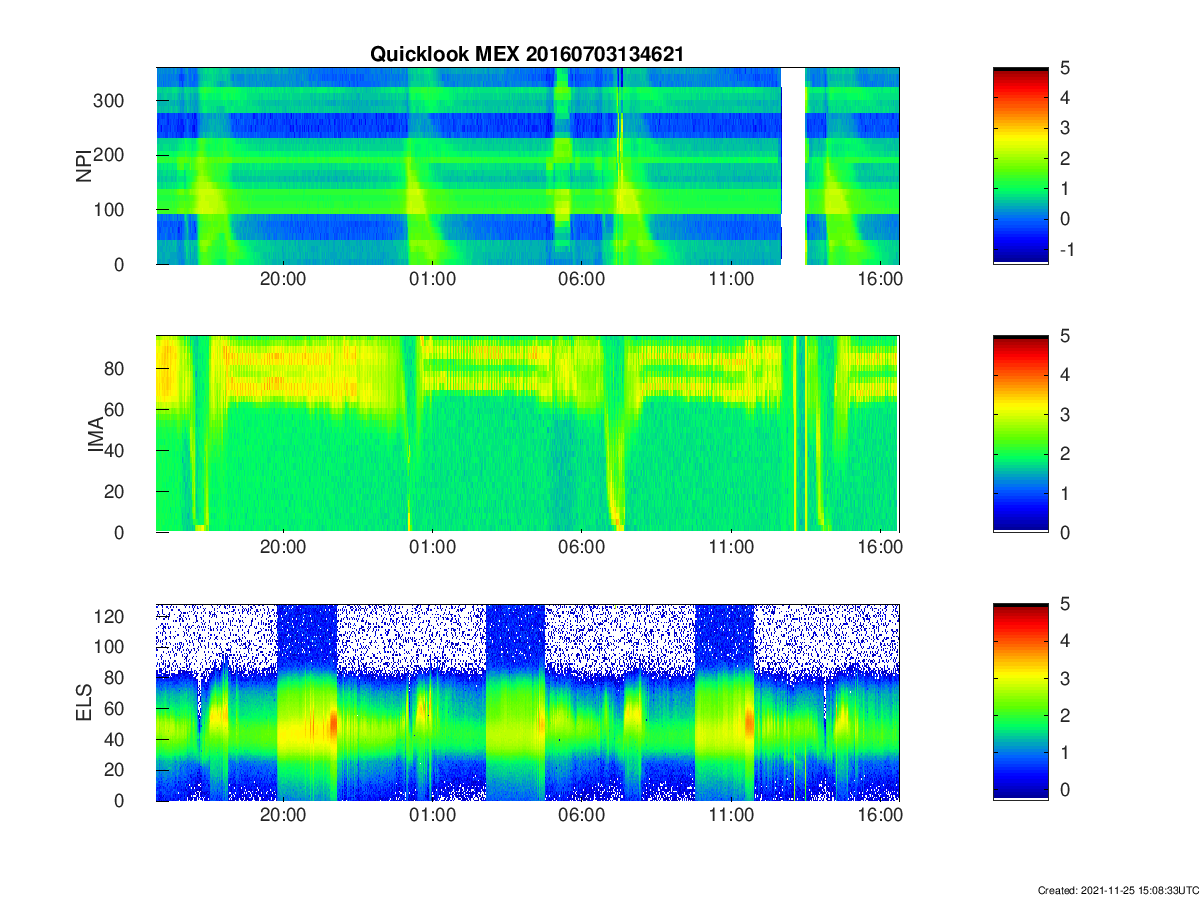
Task: Click the 3 label on NPI colorbar
Action: (x=1065, y=128)
